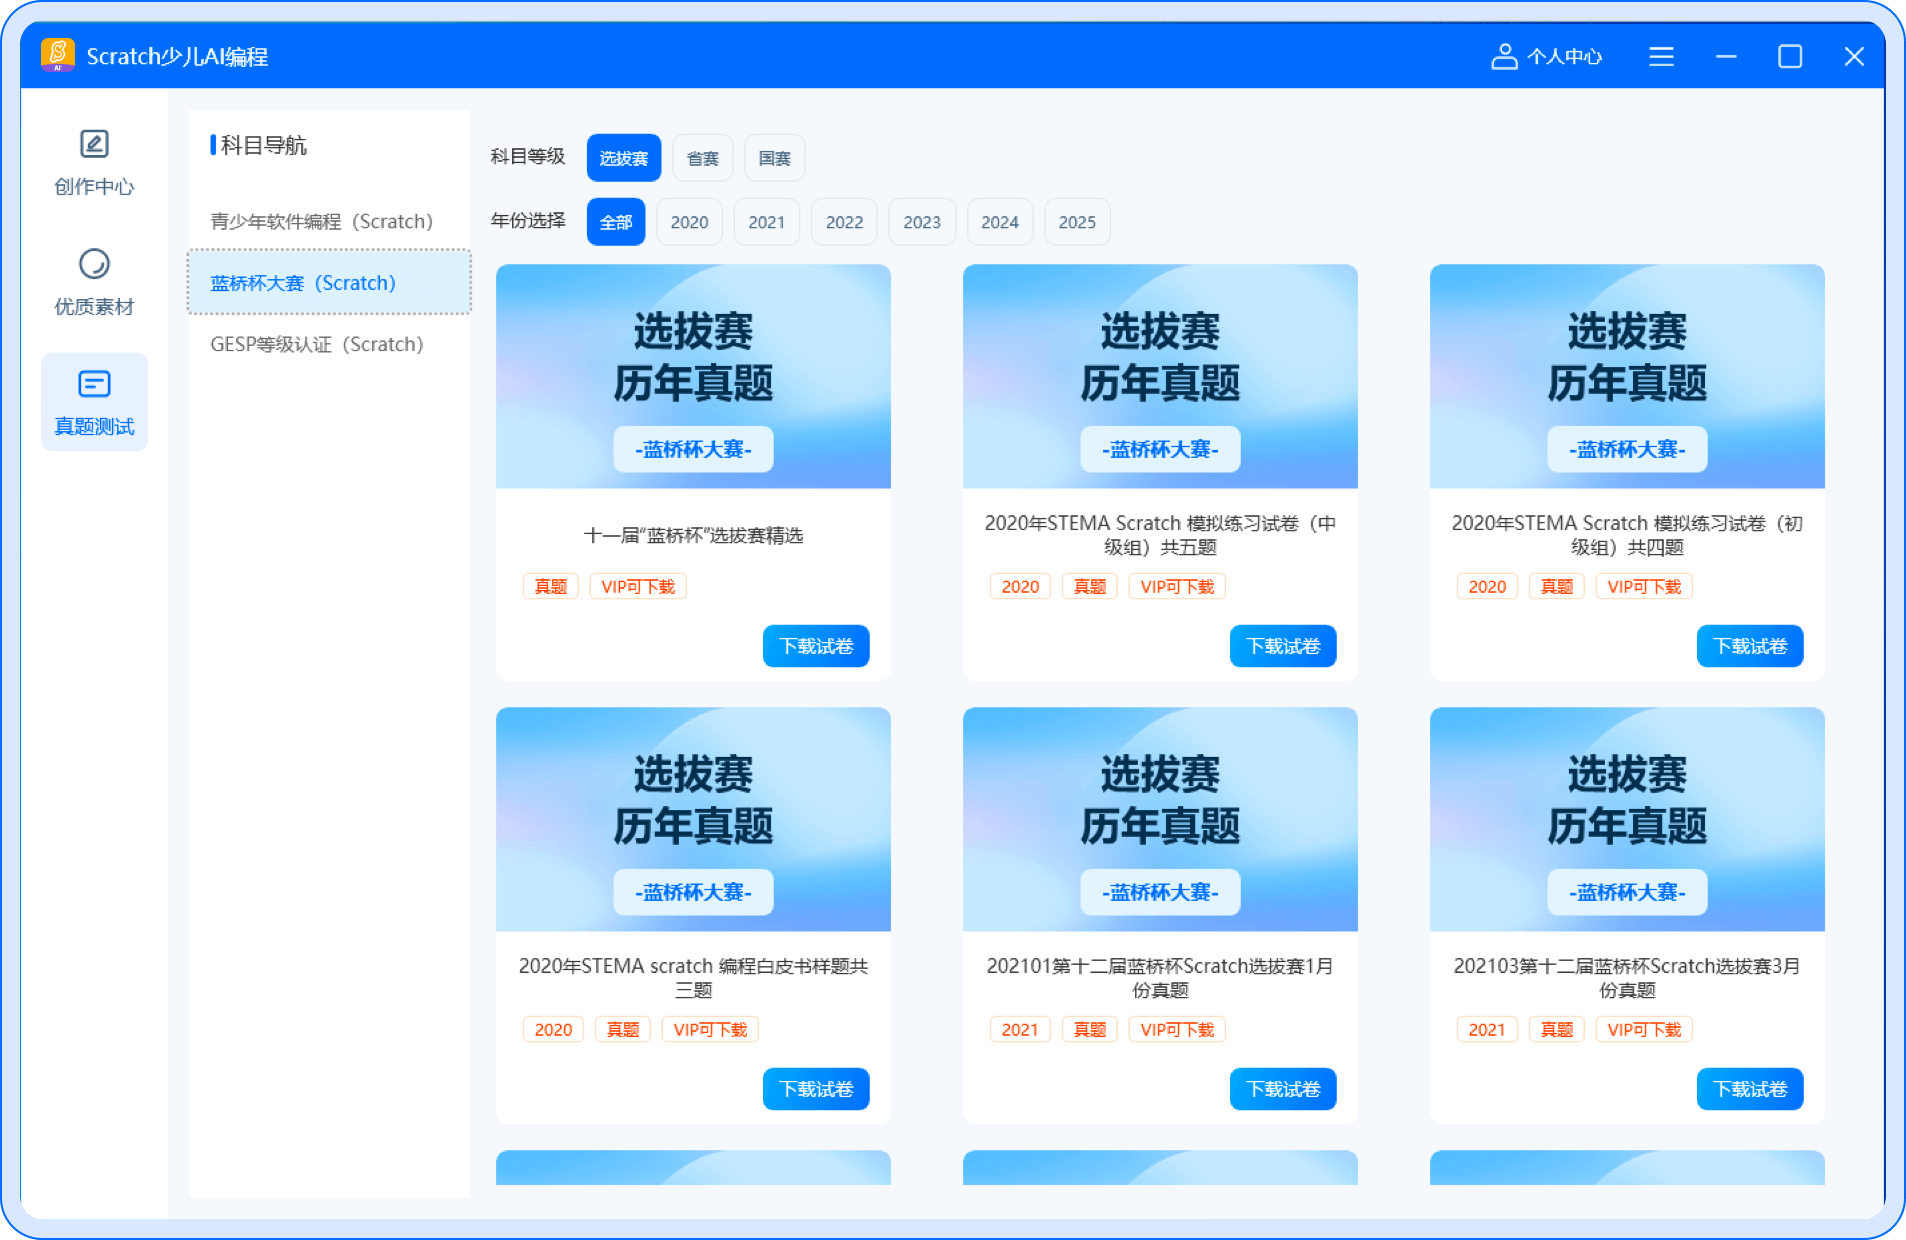Select GESP等级认证 (Scratch) subject
The image size is (1906, 1240).
pyautogui.click(x=317, y=344)
